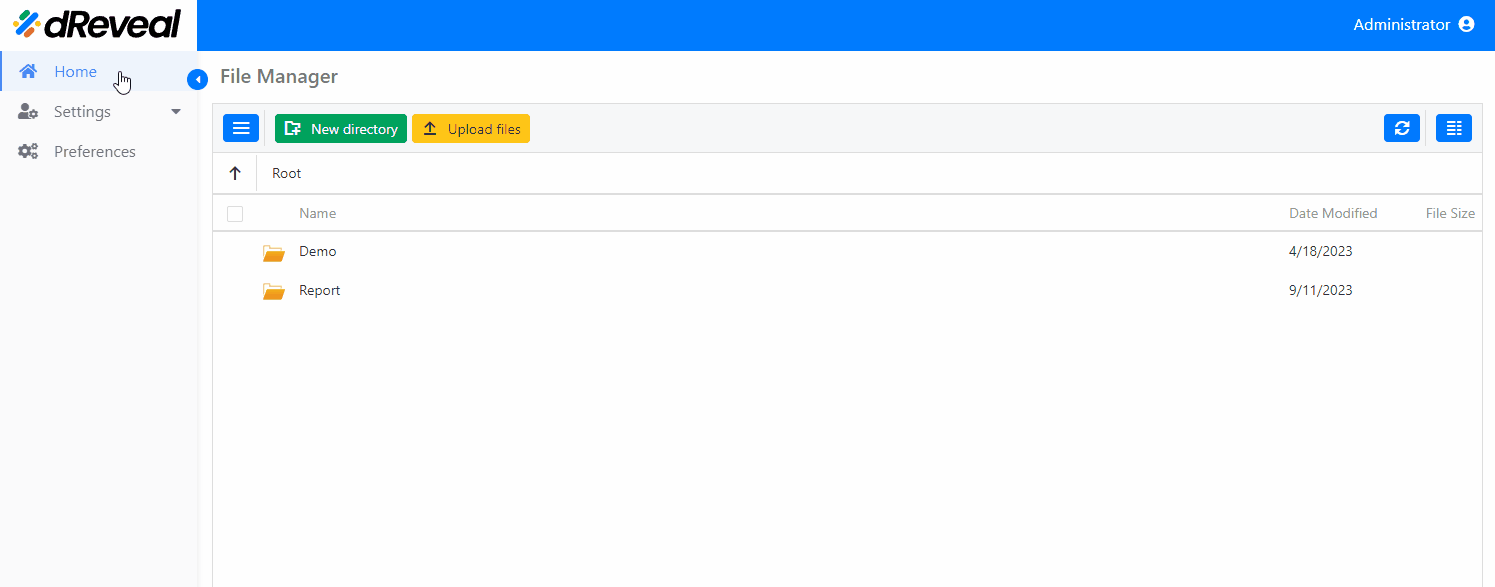Open the Home menu item
This screenshot has height=587, width=1495.
tap(98, 71)
